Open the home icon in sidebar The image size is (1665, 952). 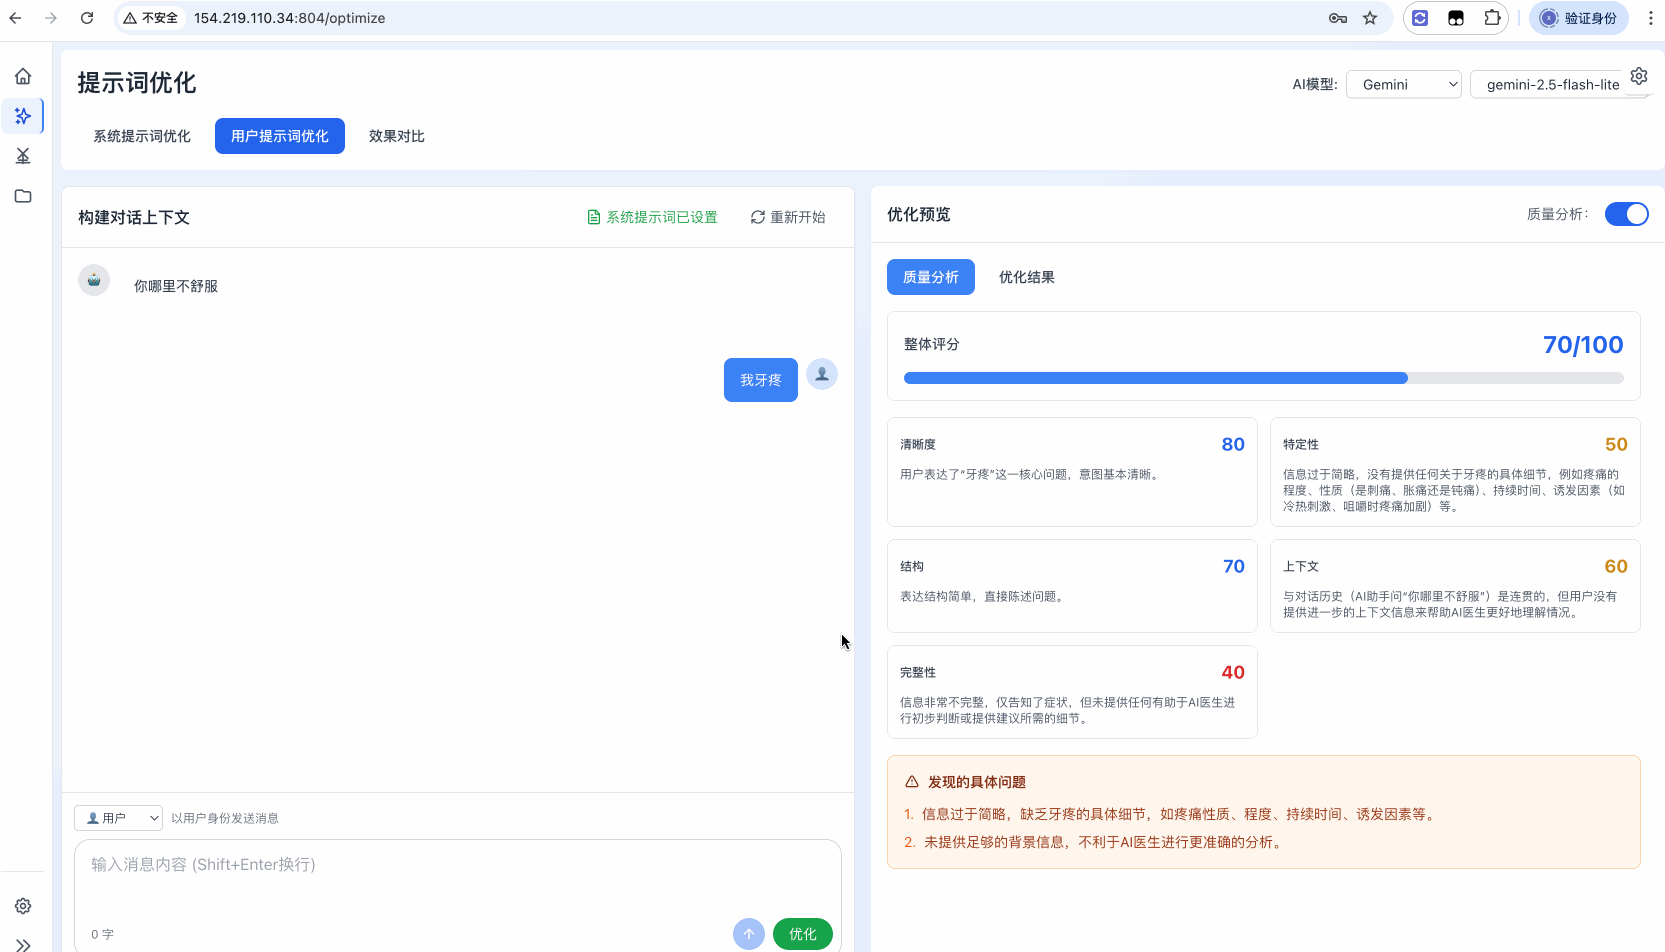(23, 76)
